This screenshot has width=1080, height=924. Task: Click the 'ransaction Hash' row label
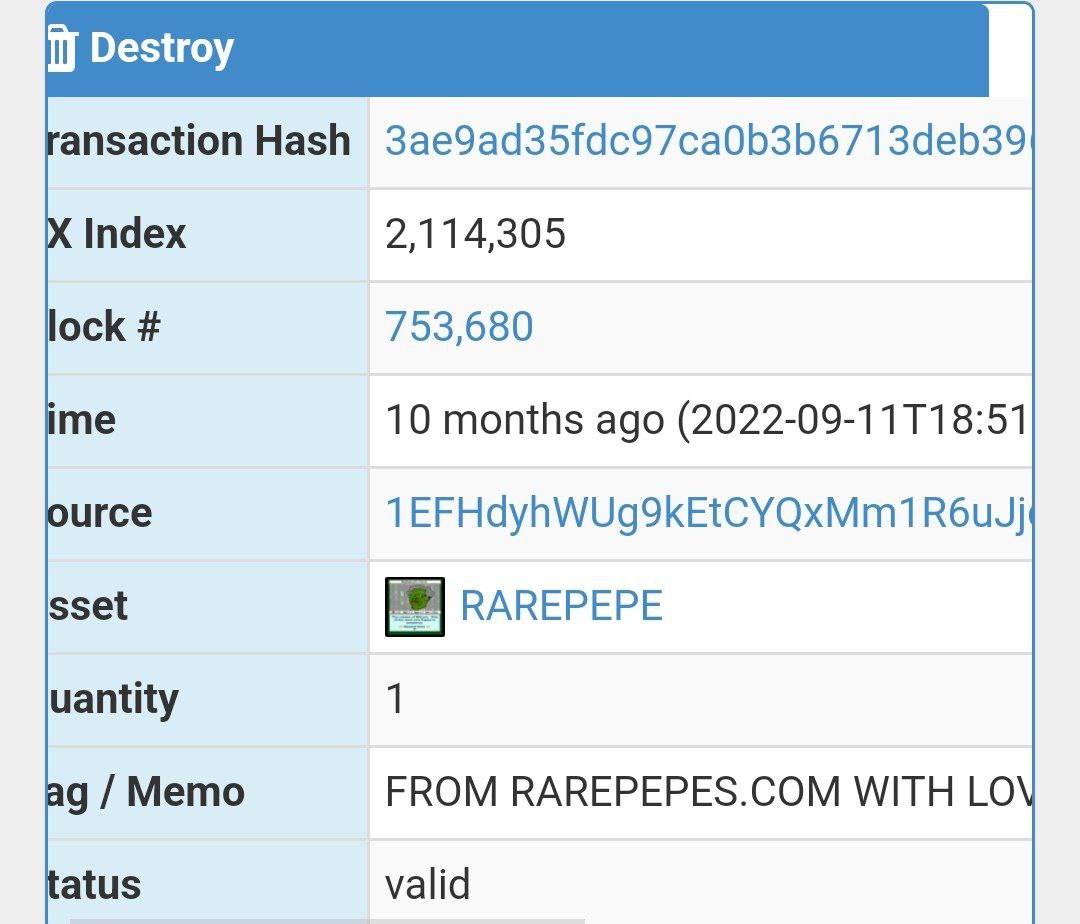pyautogui.click(x=198, y=140)
